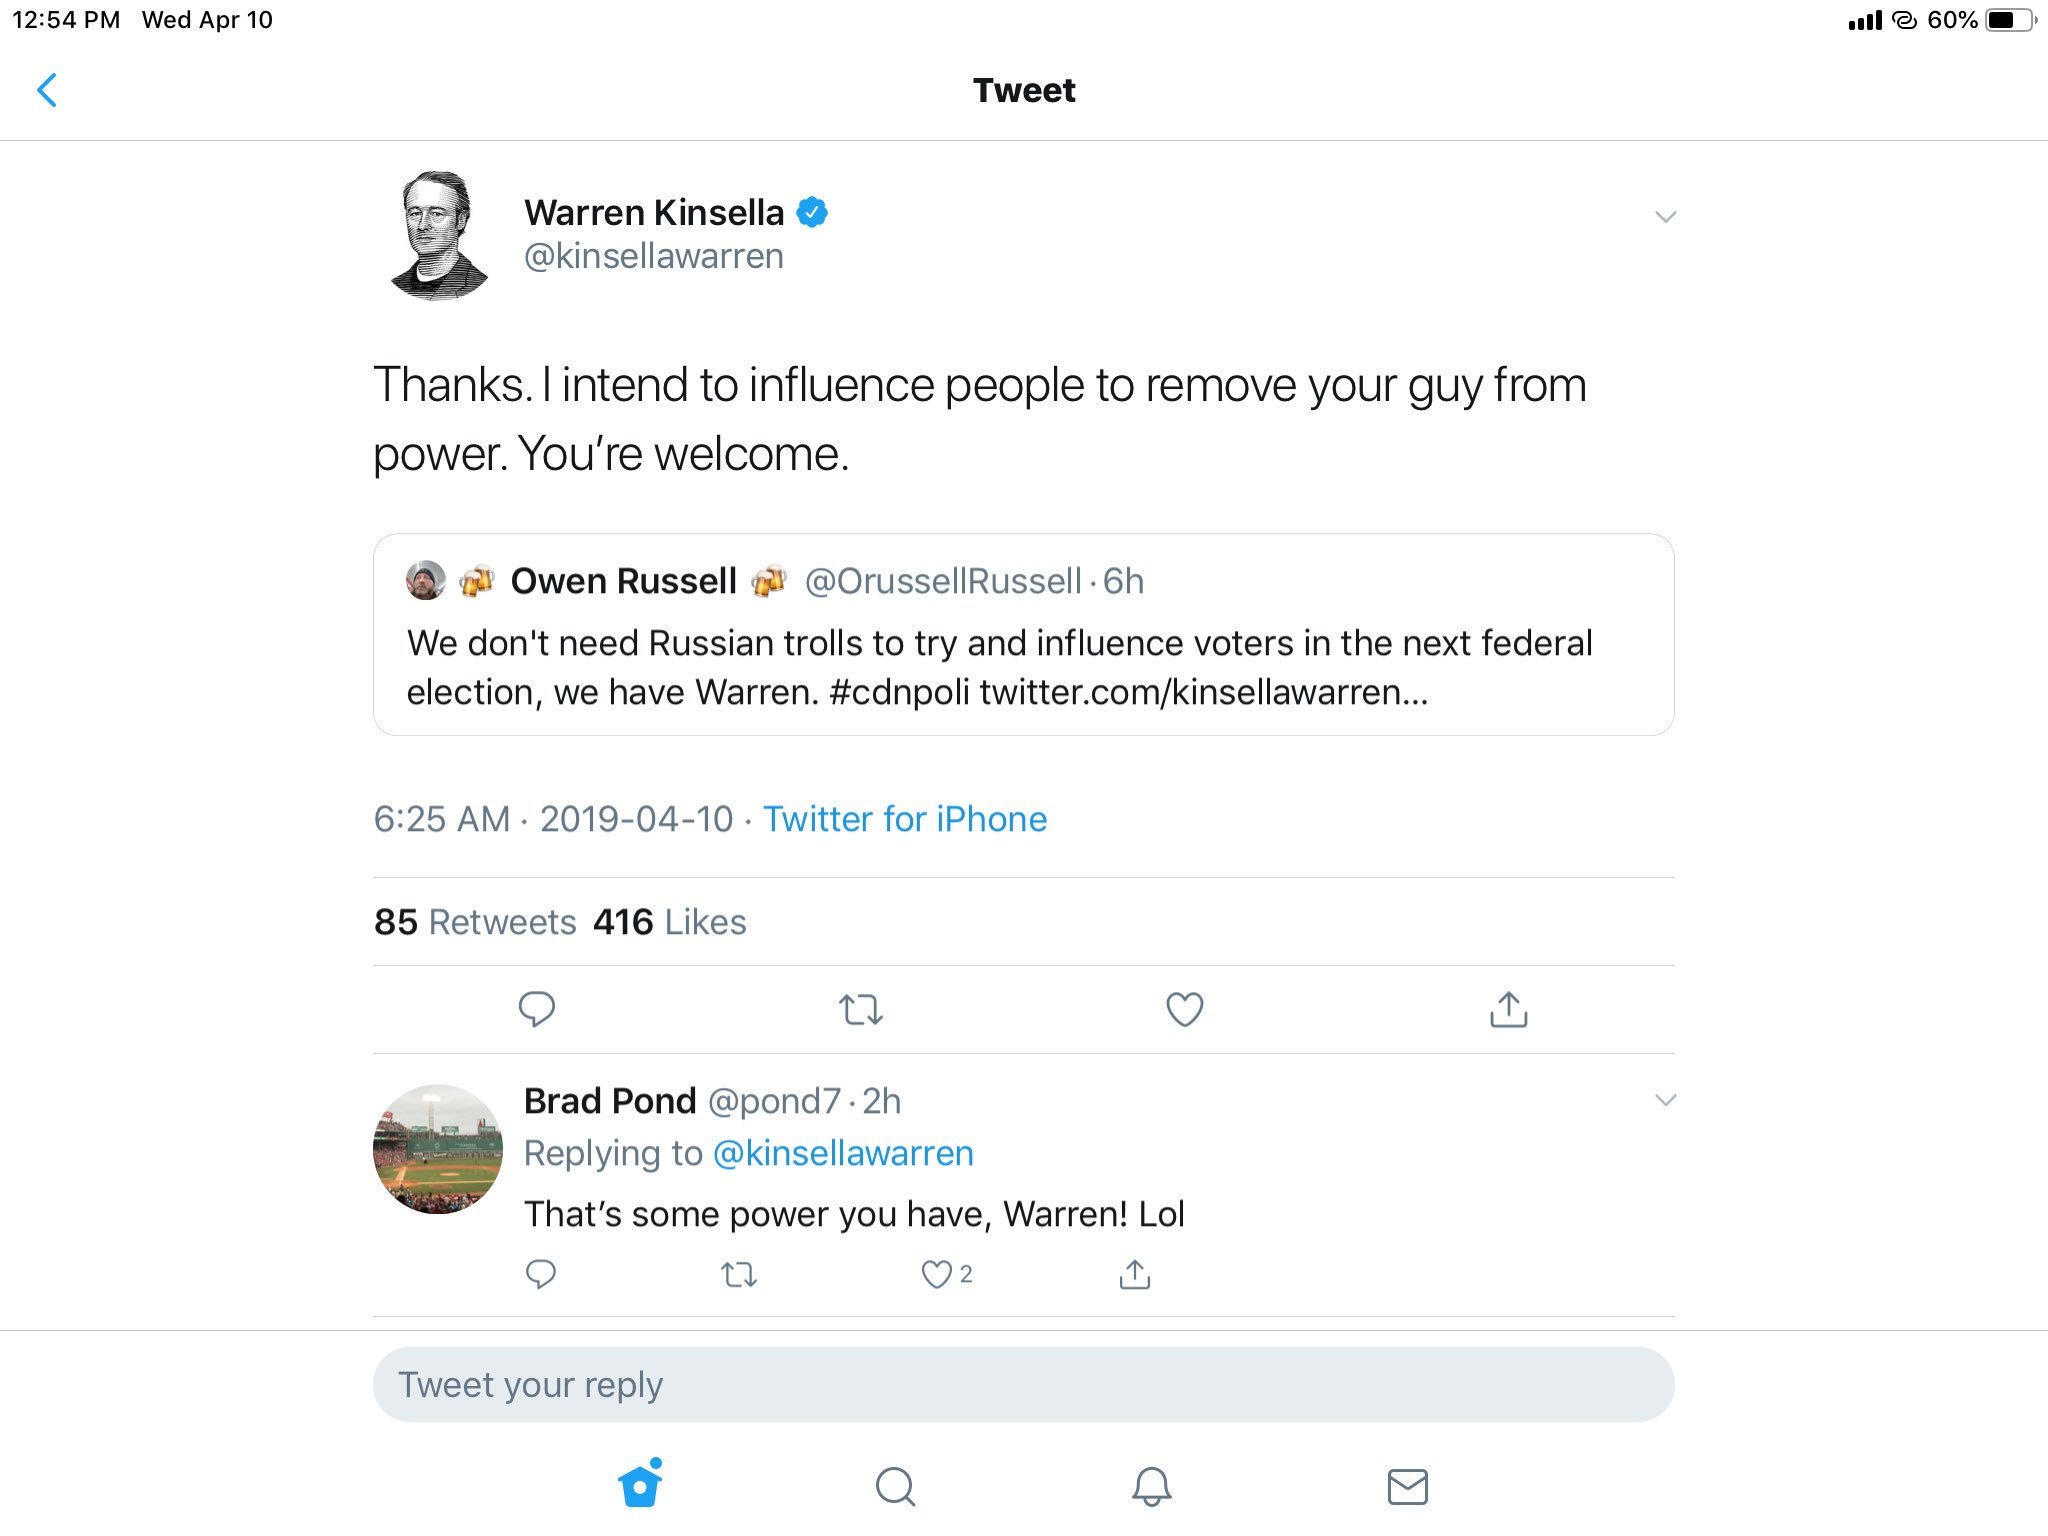Tap the Tweet your reply field
This screenshot has width=2048, height=1536.
(1023, 1385)
